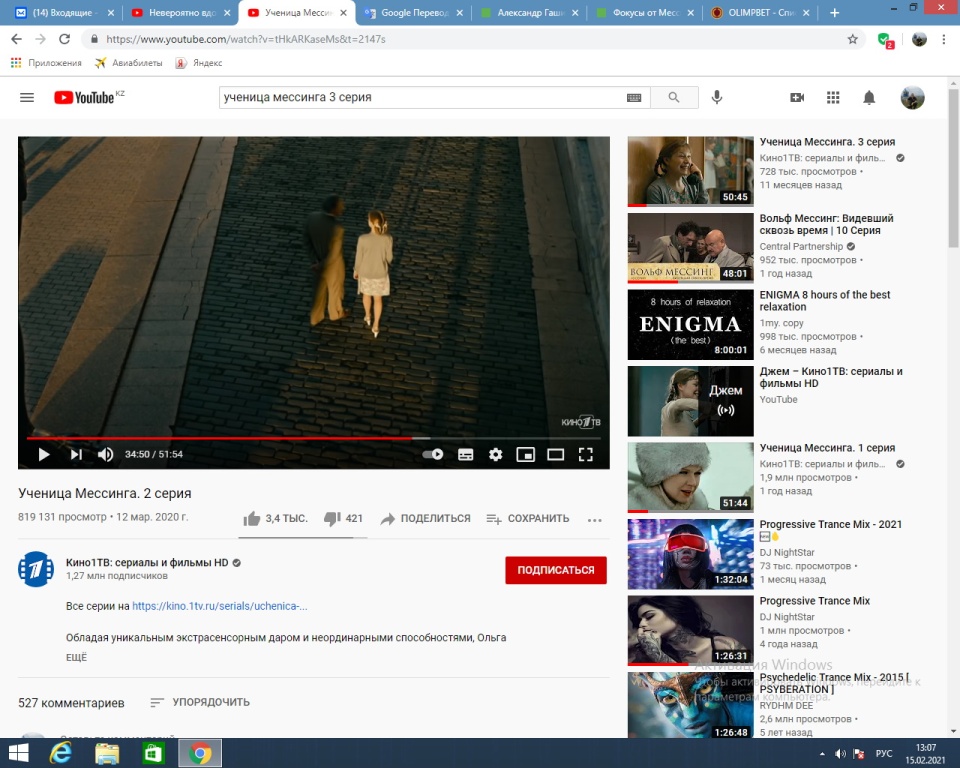Open Яндекс bookmark

coord(199,62)
